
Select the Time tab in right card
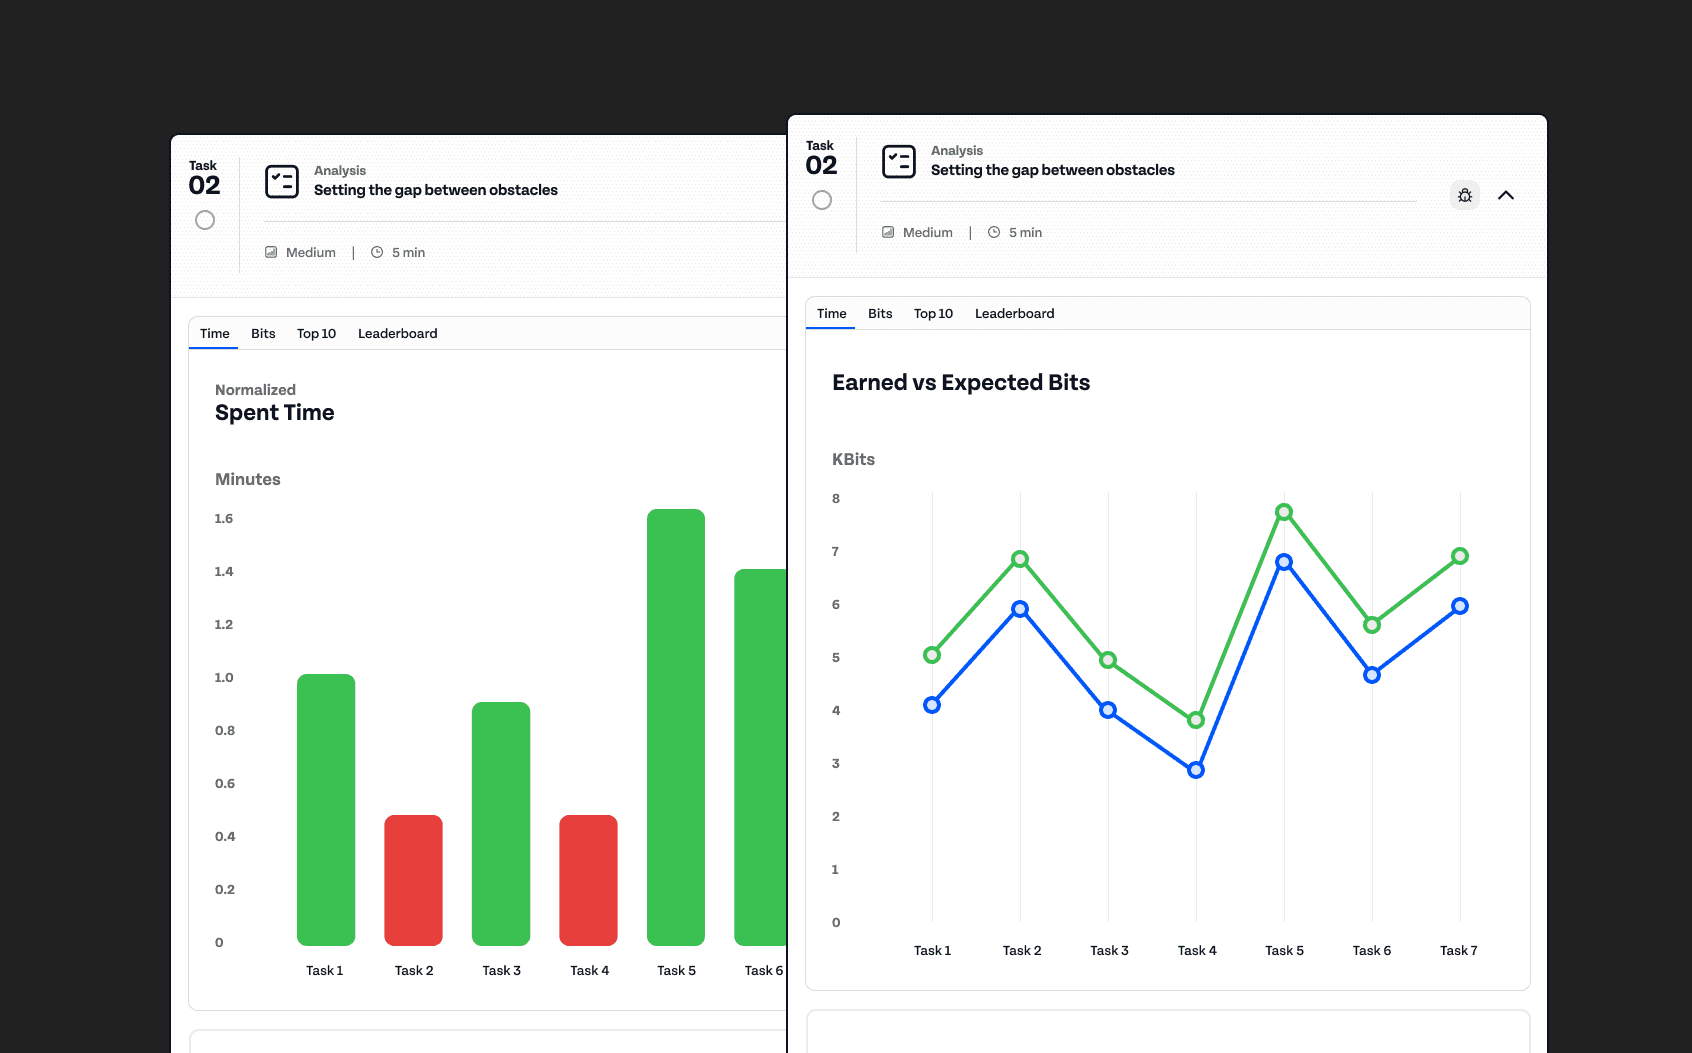pyautogui.click(x=832, y=313)
